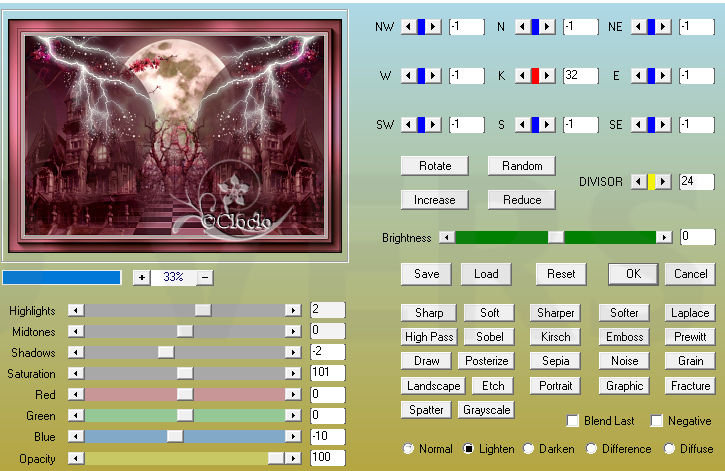Click the K left arrow
The height and width of the screenshot is (471, 725).
(522, 75)
